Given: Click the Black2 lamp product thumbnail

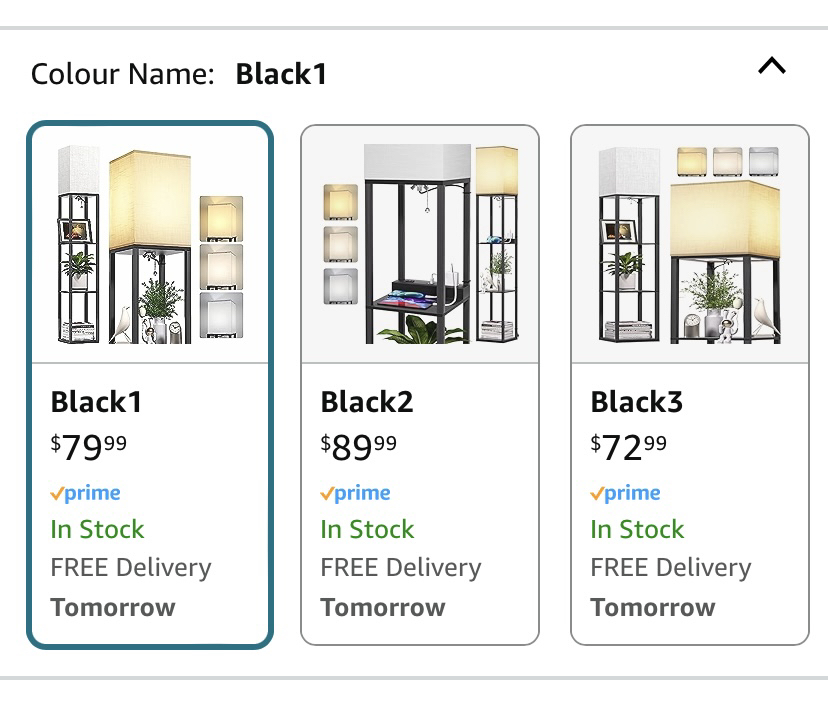Looking at the screenshot, I should [420, 244].
